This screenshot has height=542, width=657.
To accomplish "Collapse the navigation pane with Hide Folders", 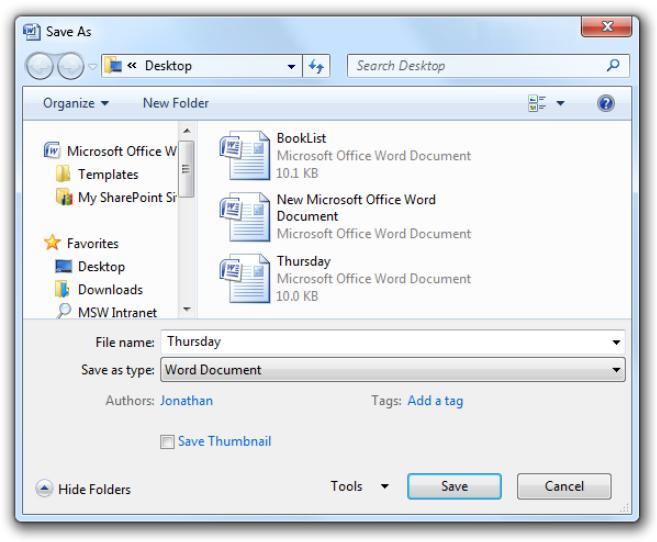I will click(x=83, y=489).
